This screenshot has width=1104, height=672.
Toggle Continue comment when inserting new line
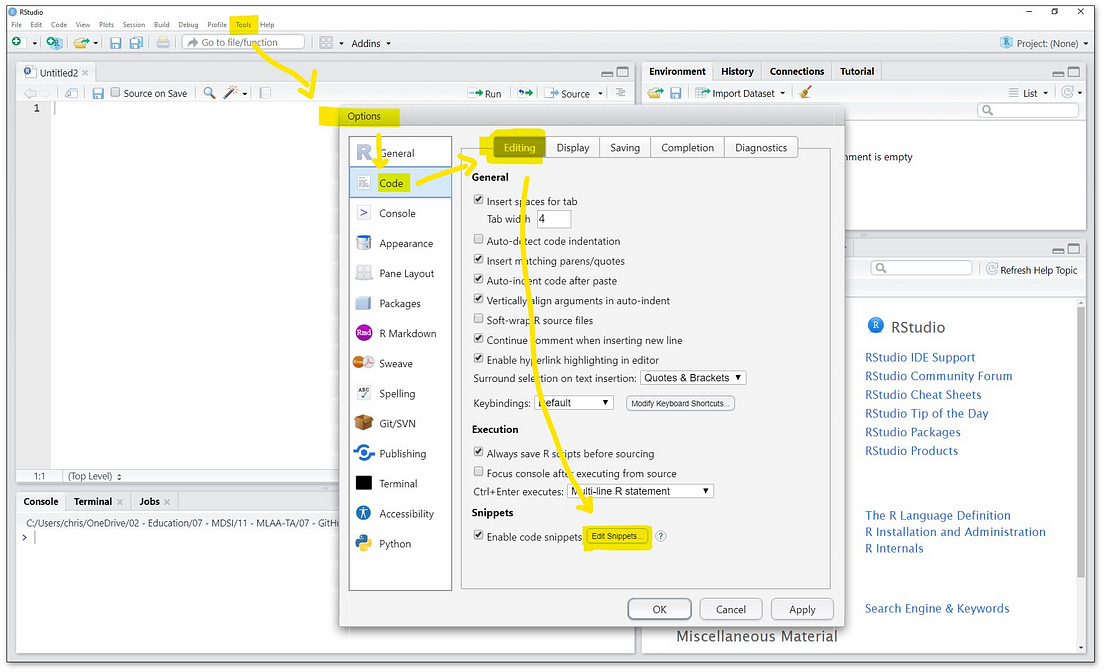479,338
